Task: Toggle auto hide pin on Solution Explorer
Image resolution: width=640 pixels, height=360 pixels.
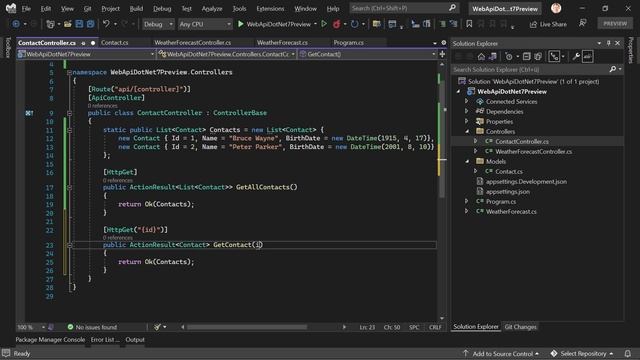Action: [x=609, y=43]
